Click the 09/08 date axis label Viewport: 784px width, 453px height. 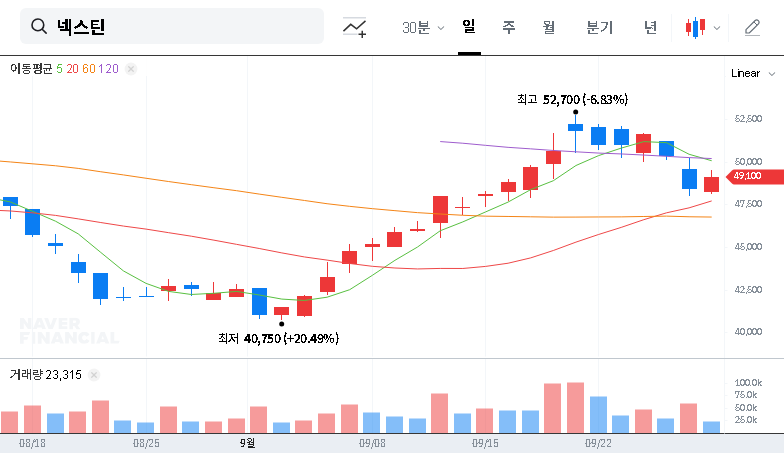coord(372,444)
